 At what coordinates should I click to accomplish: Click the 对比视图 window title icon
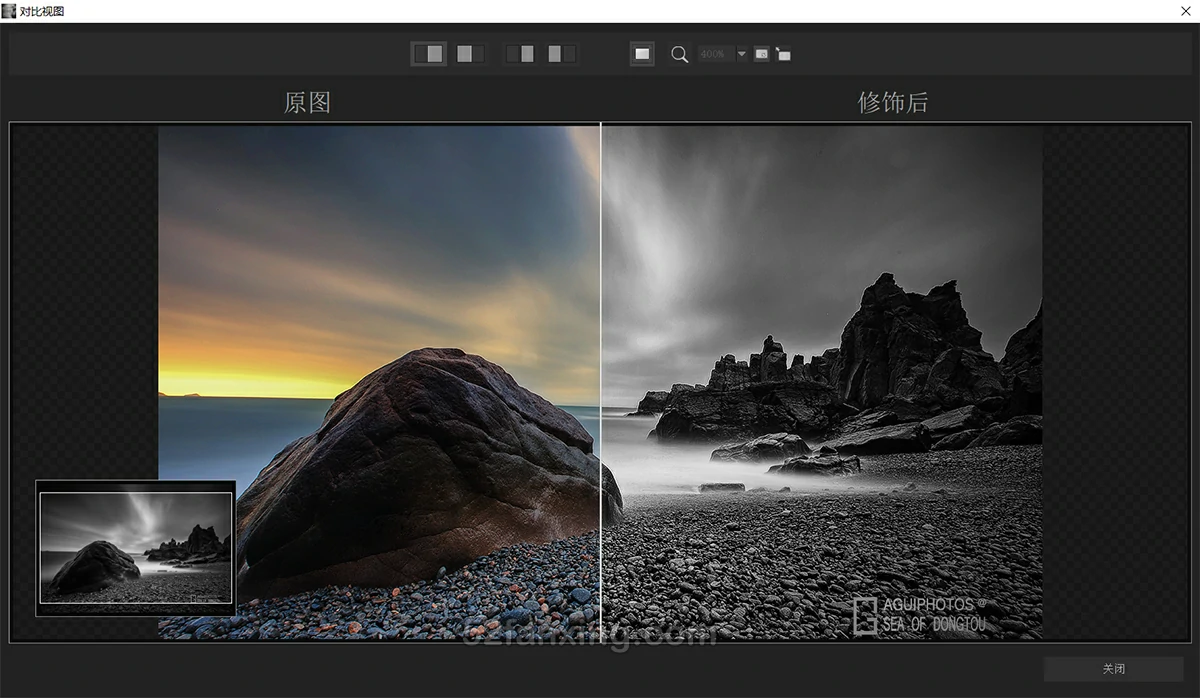9,10
